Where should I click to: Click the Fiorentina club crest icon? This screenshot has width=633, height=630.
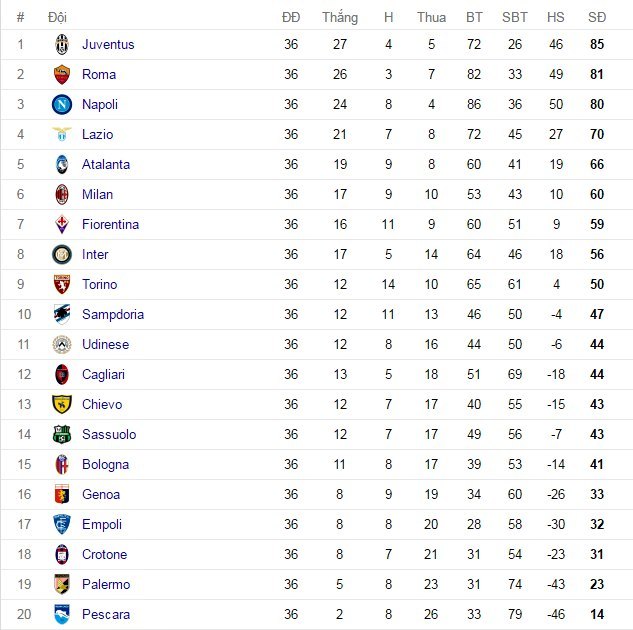point(62,224)
